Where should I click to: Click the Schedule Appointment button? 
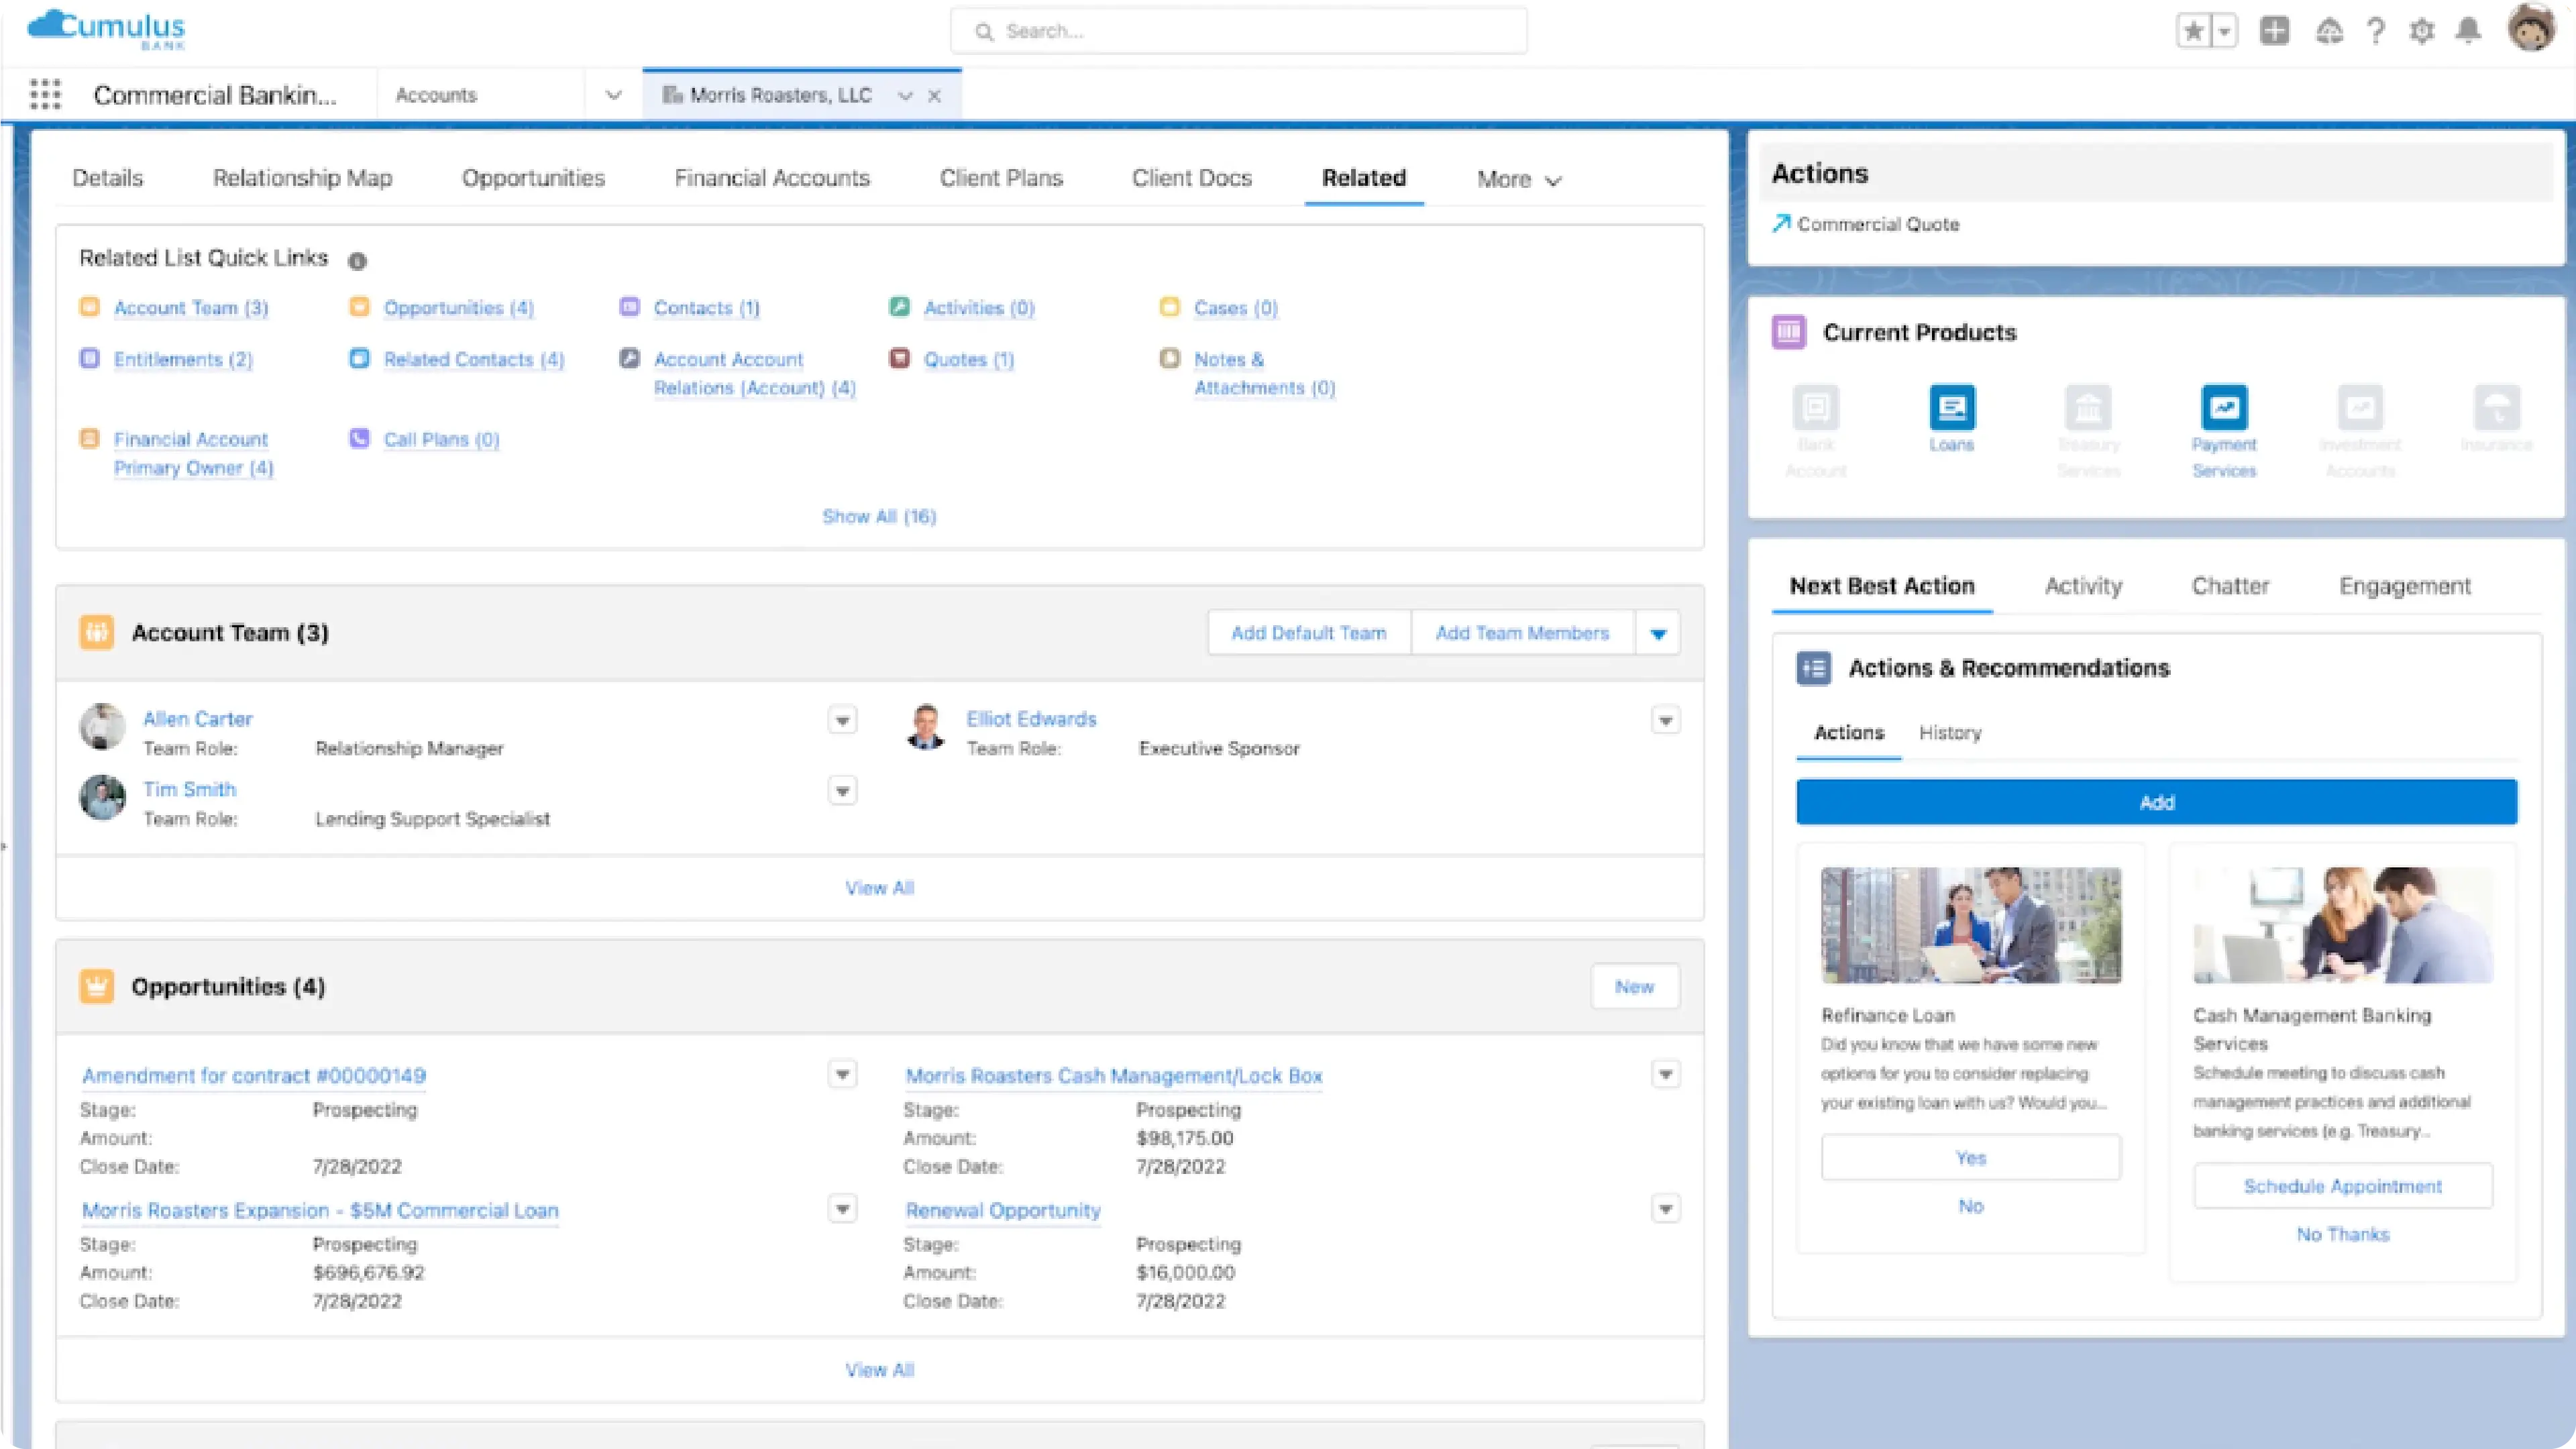pos(2343,1186)
